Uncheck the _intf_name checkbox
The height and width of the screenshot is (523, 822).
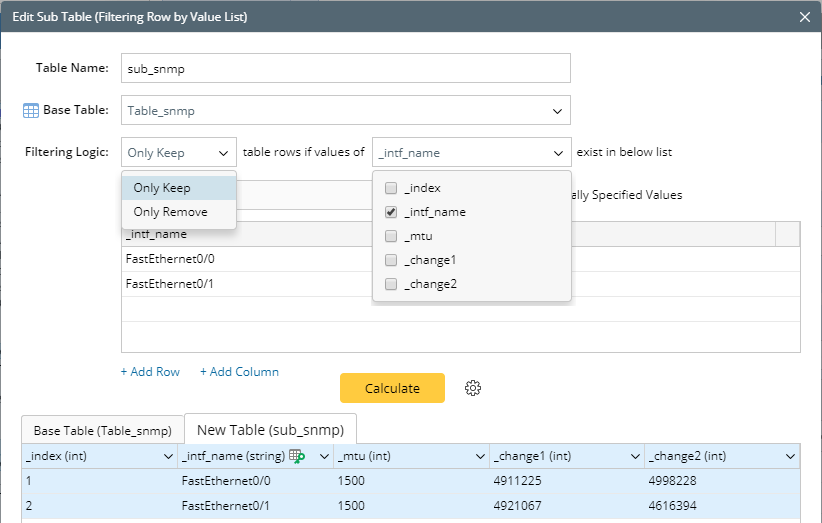coord(391,212)
